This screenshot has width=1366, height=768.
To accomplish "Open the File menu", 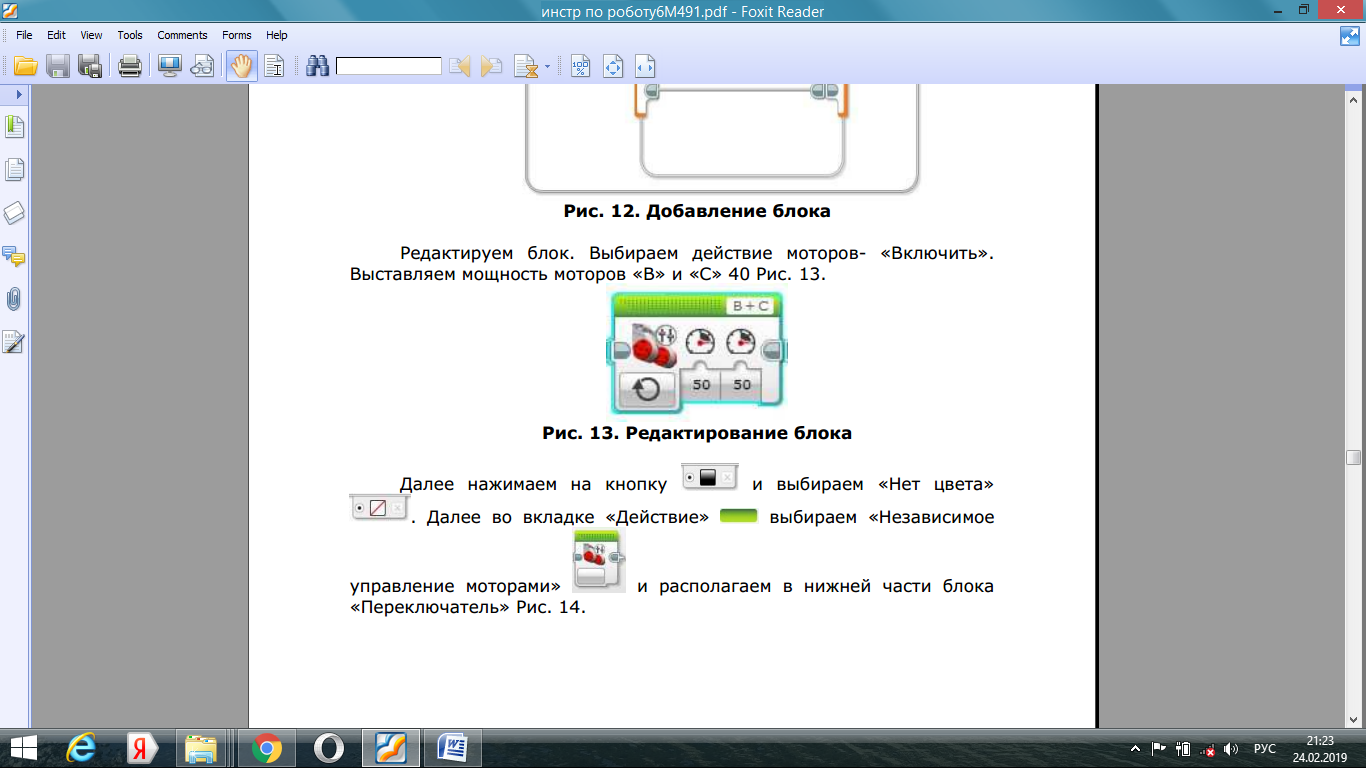I will [x=24, y=35].
